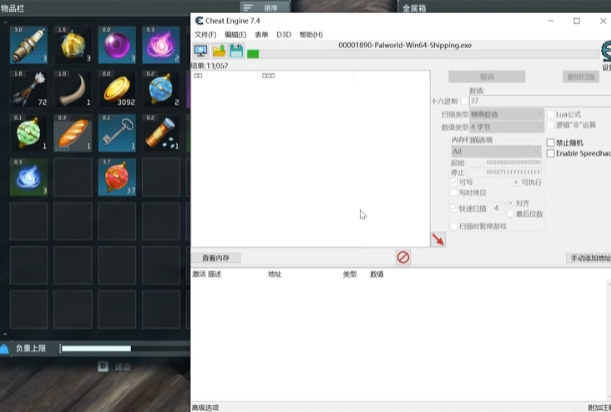Screen dimensions: 611x412
Task: Click the 类型 column header
Action: point(350,274)
